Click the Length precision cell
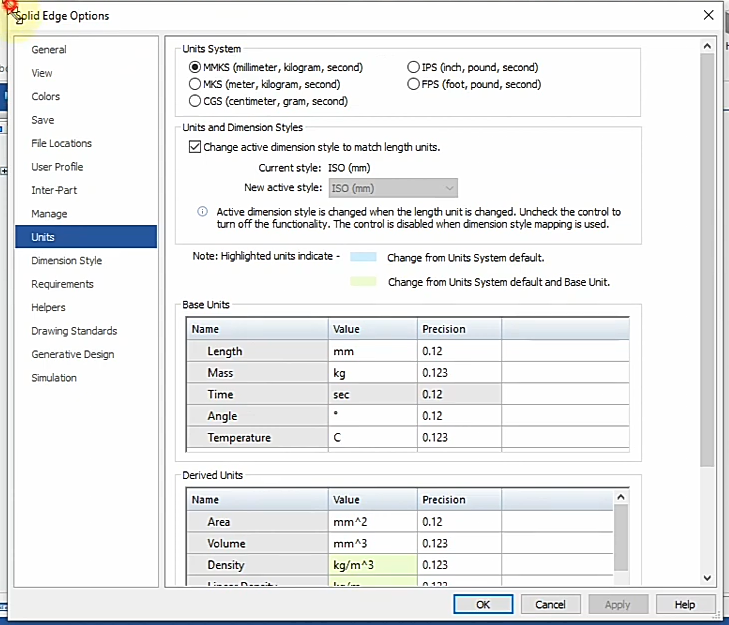 pyautogui.click(x=459, y=351)
